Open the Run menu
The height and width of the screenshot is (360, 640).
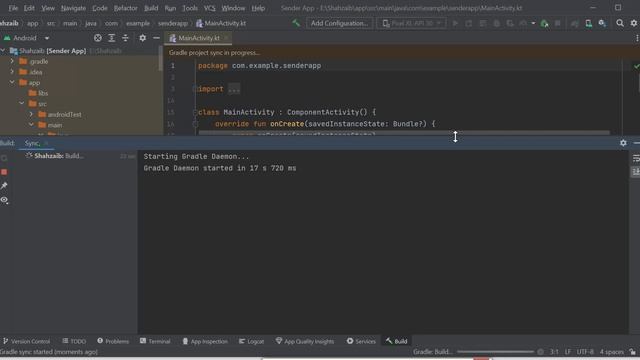click(170, 8)
